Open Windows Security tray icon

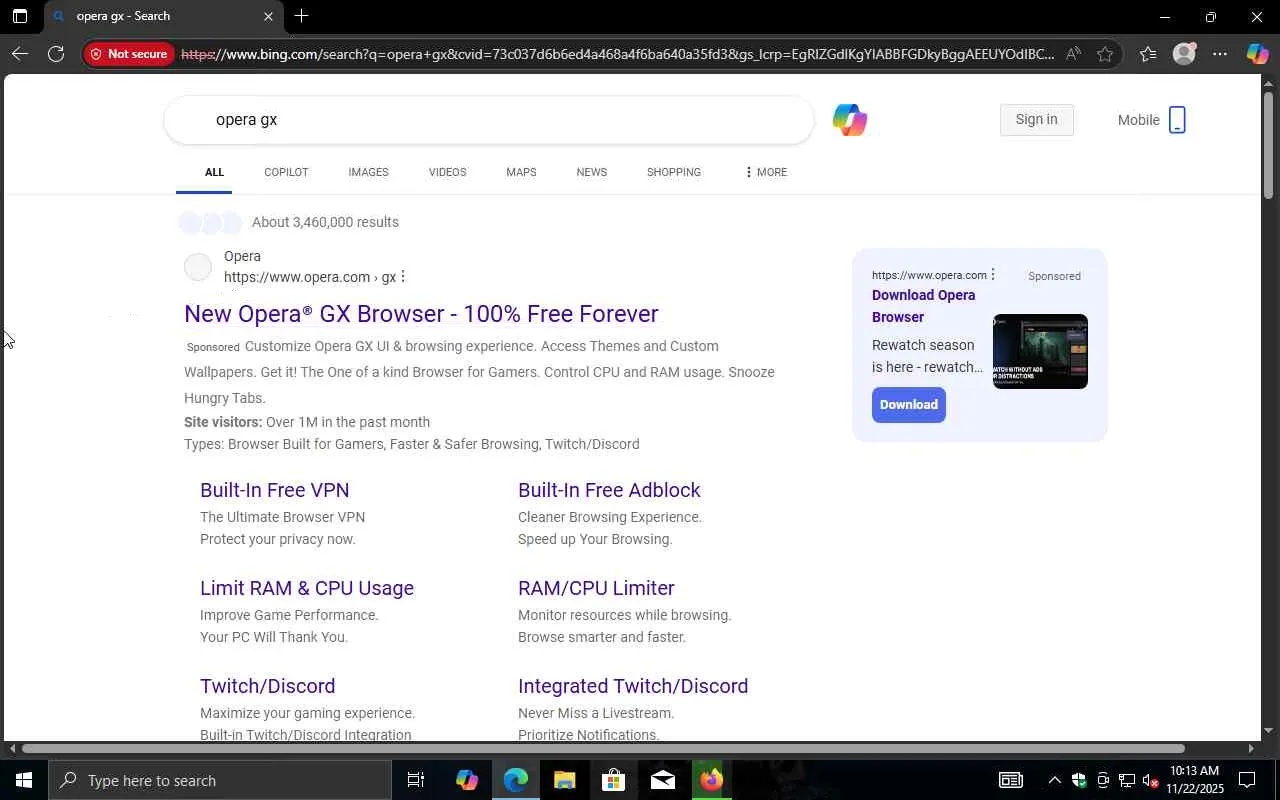coord(1079,780)
